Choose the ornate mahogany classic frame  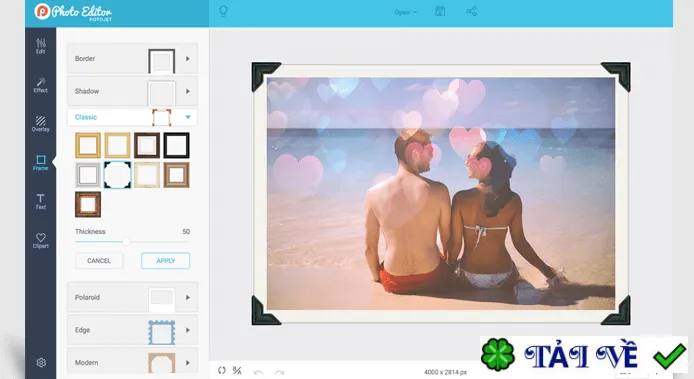tap(88, 205)
